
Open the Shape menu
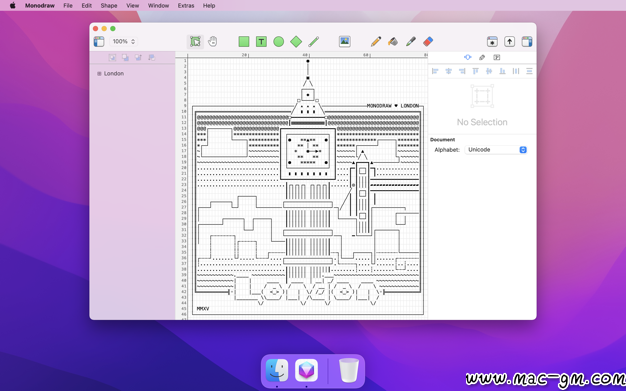(109, 6)
